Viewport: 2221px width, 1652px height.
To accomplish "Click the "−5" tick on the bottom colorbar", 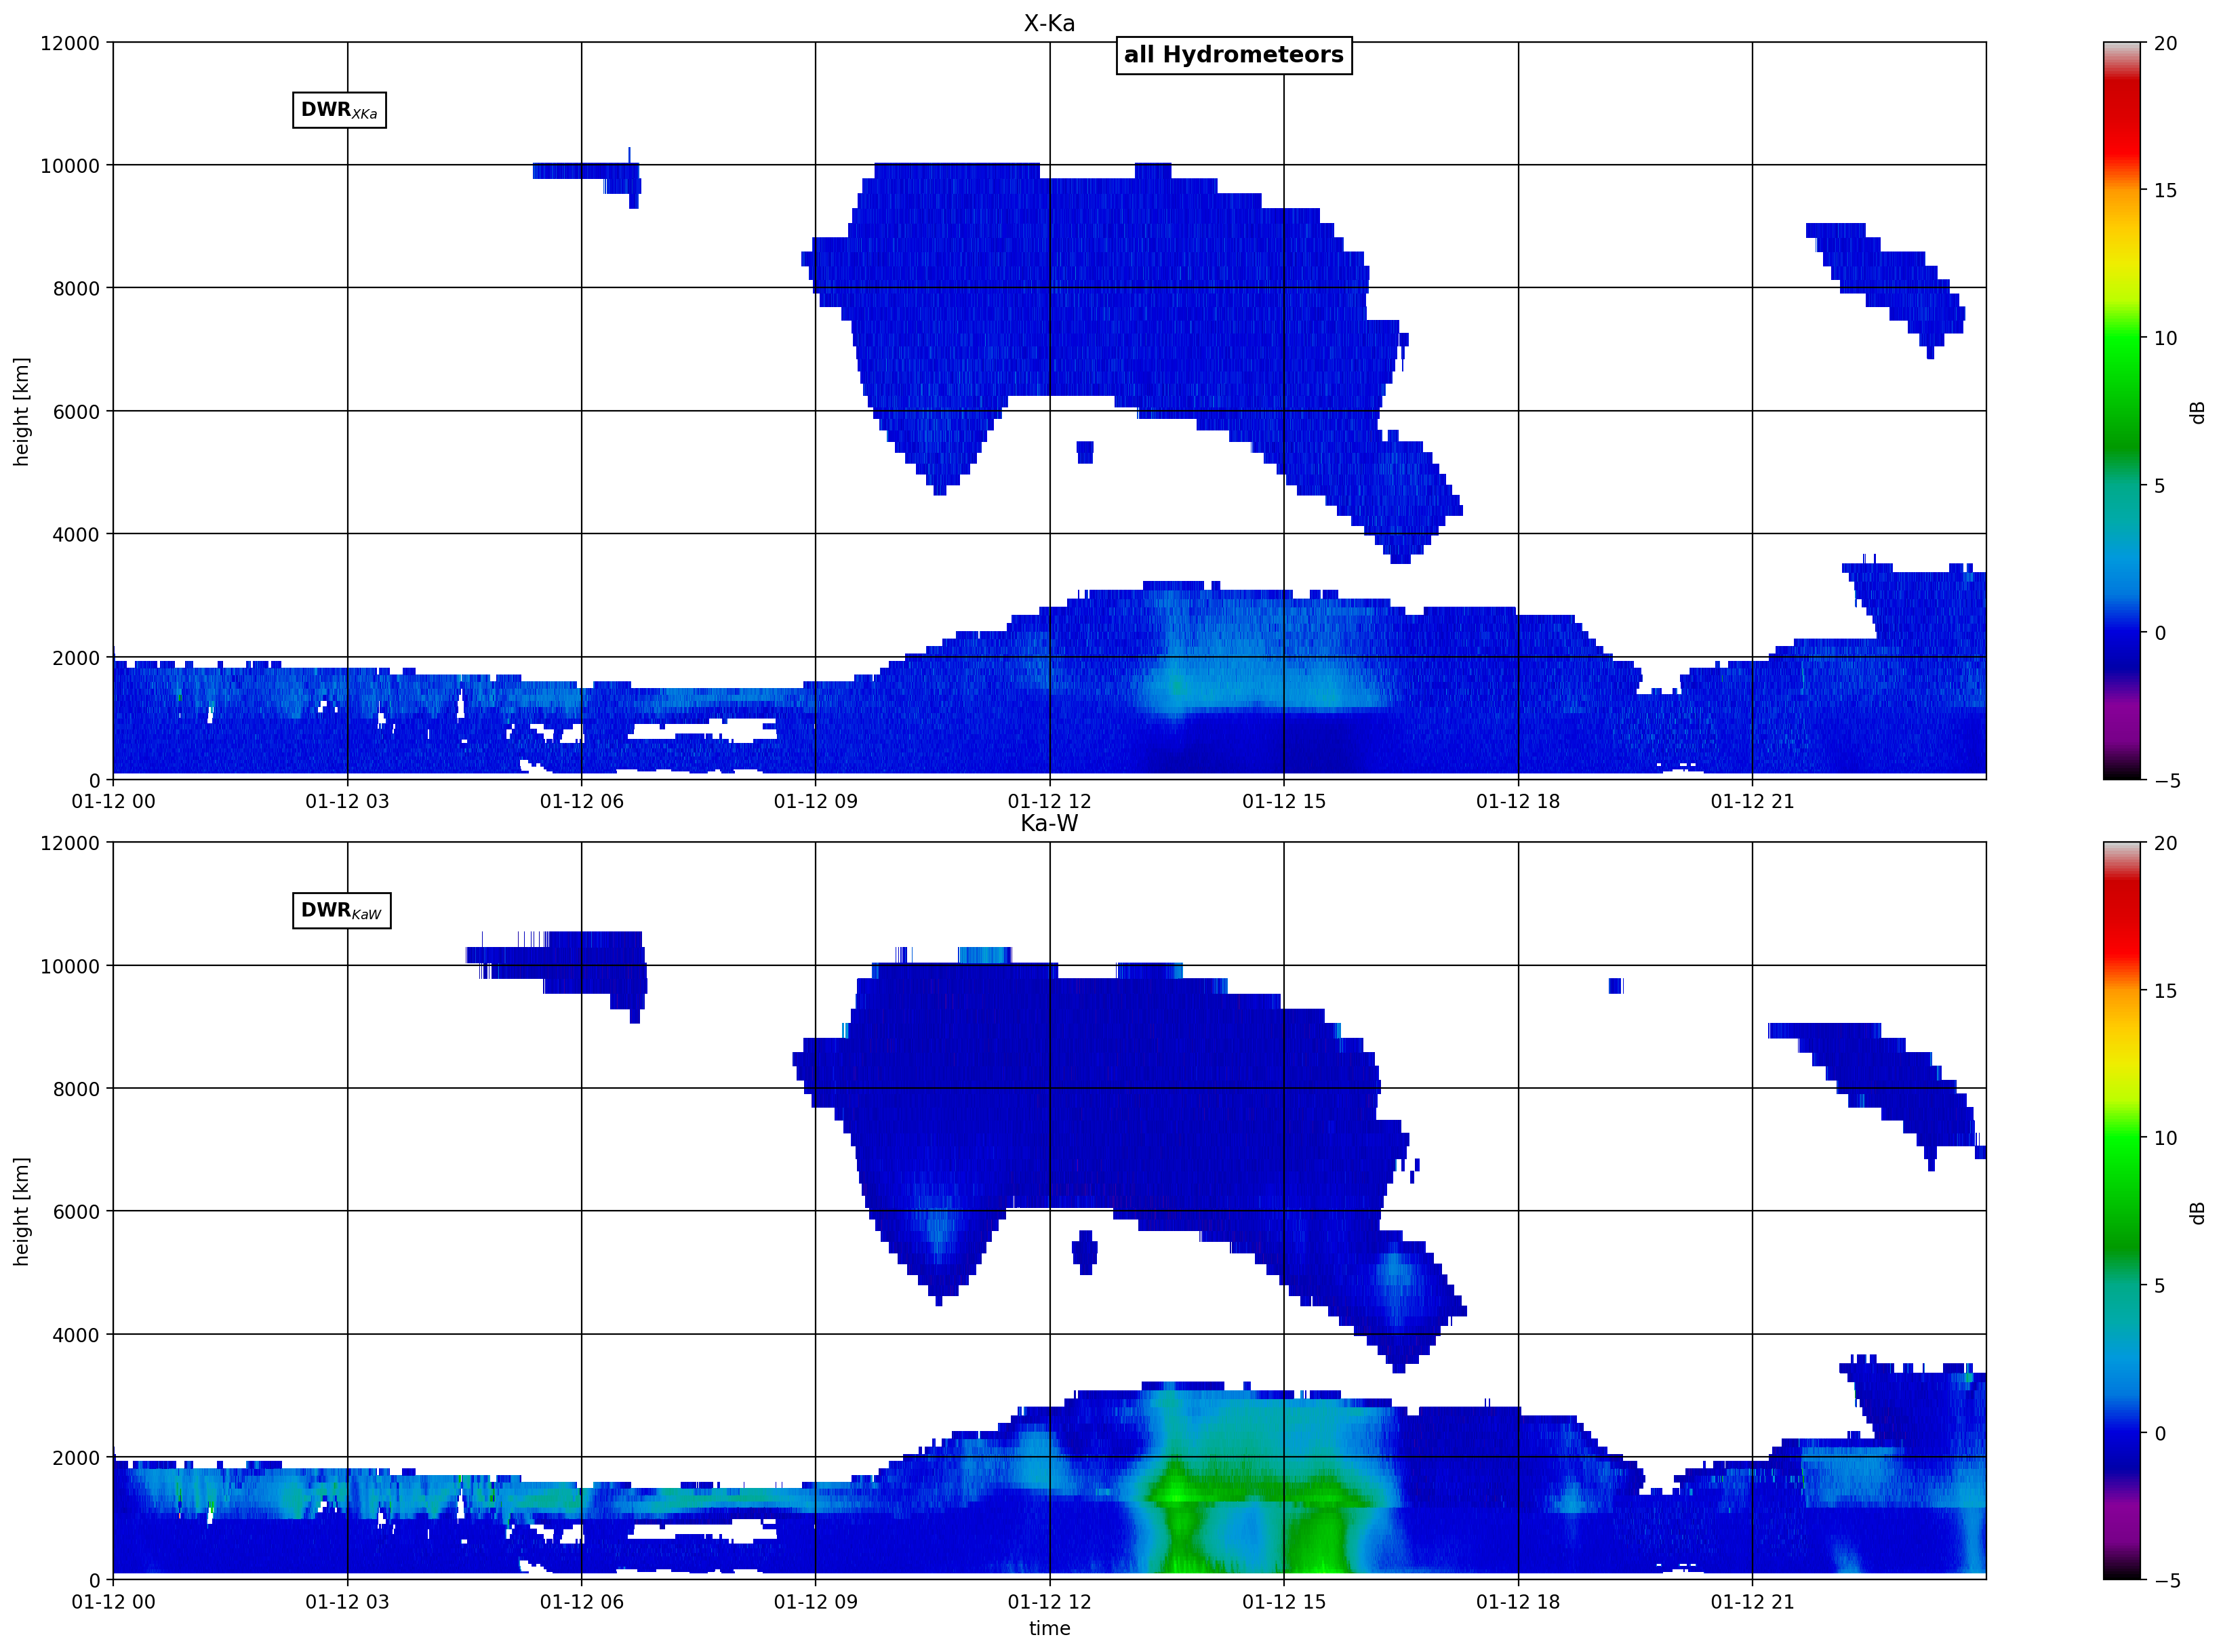I will click(2167, 1581).
